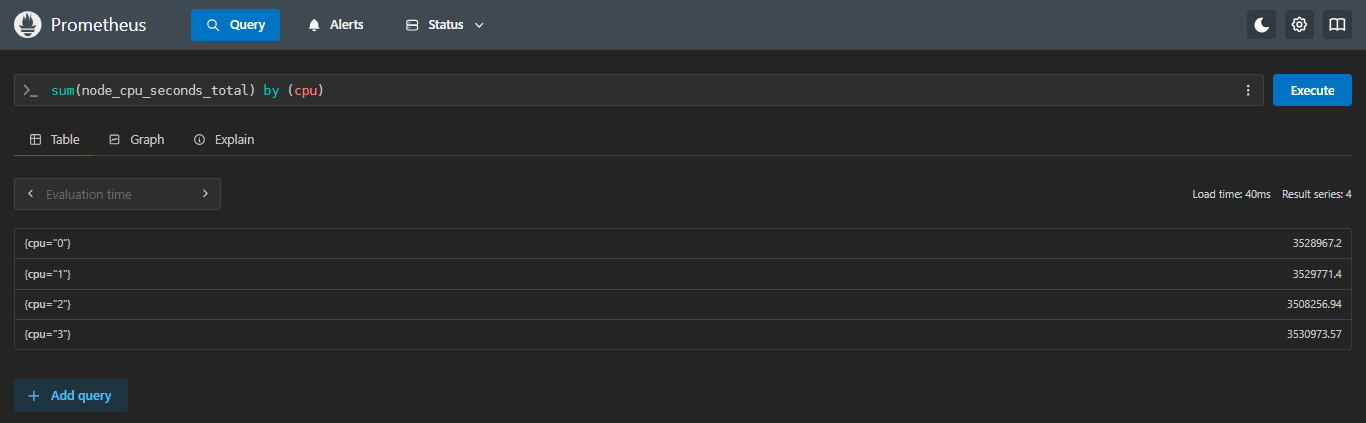
Task: Expand the Status dropdown menu
Action: 445,25
